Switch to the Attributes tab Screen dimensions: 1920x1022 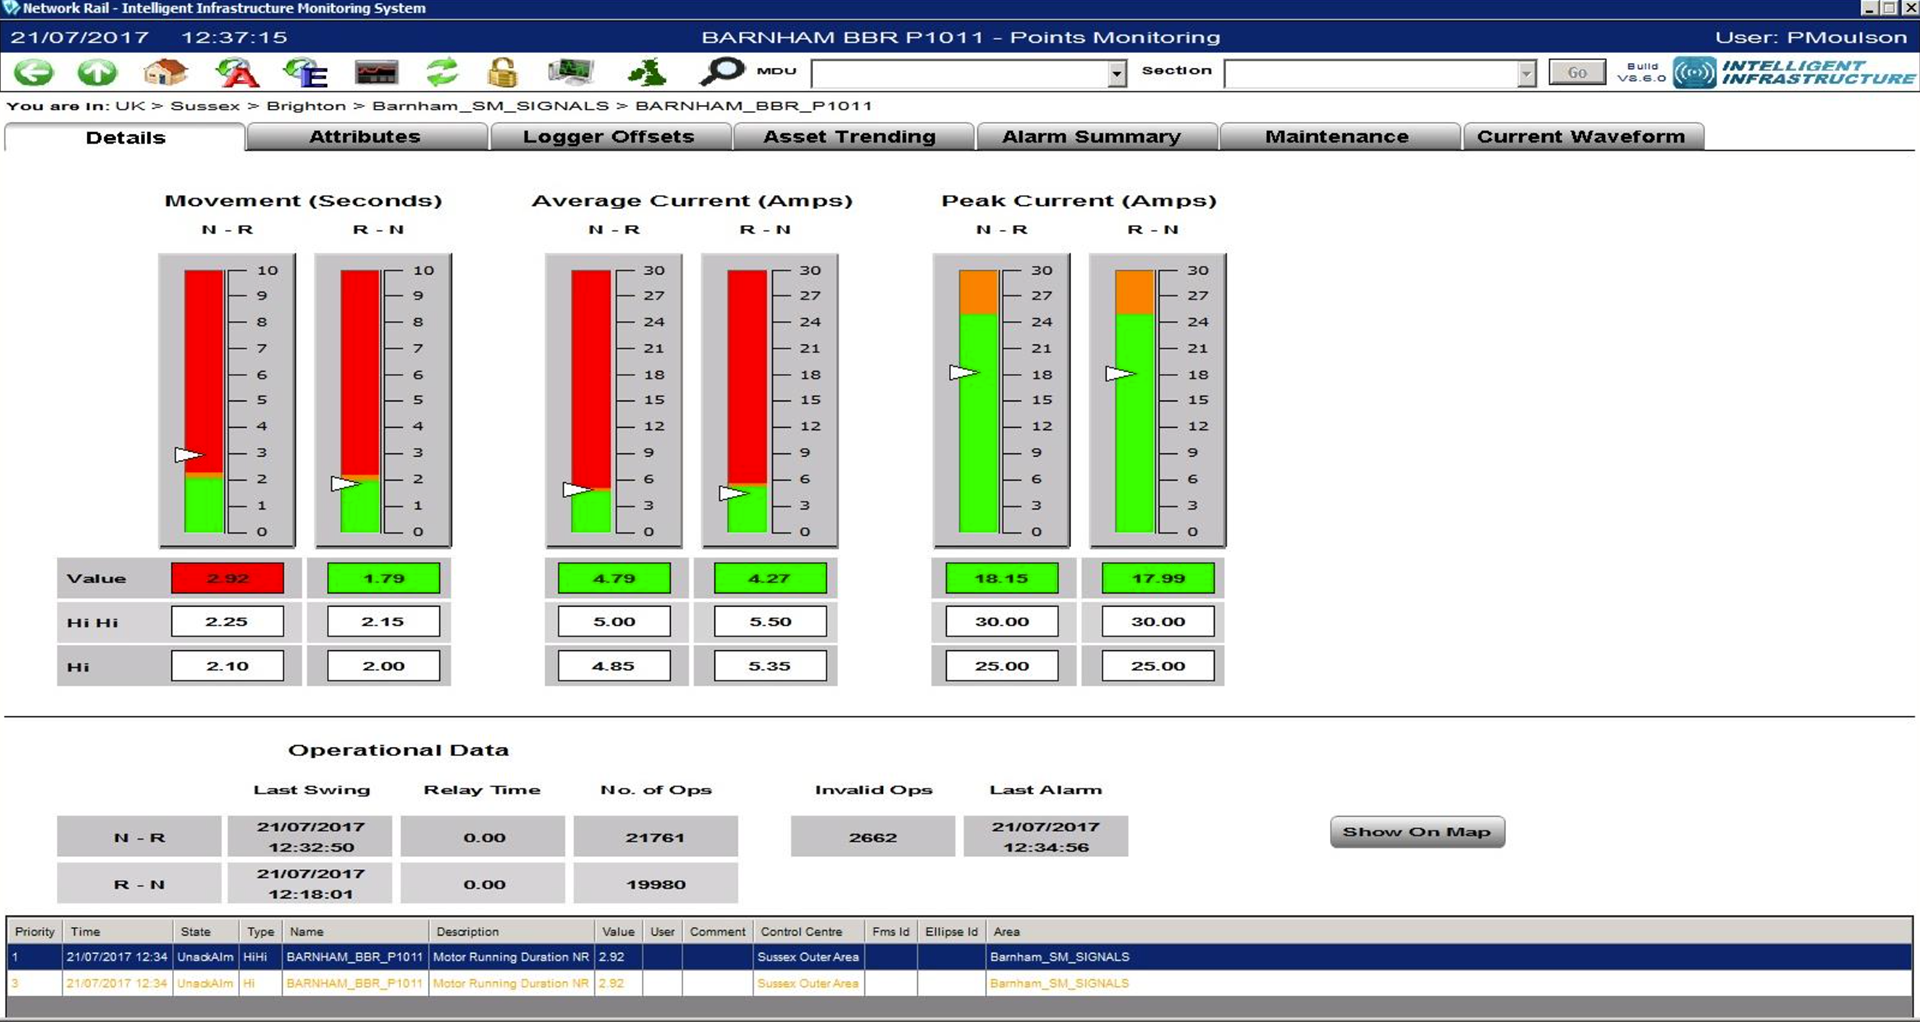point(365,136)
